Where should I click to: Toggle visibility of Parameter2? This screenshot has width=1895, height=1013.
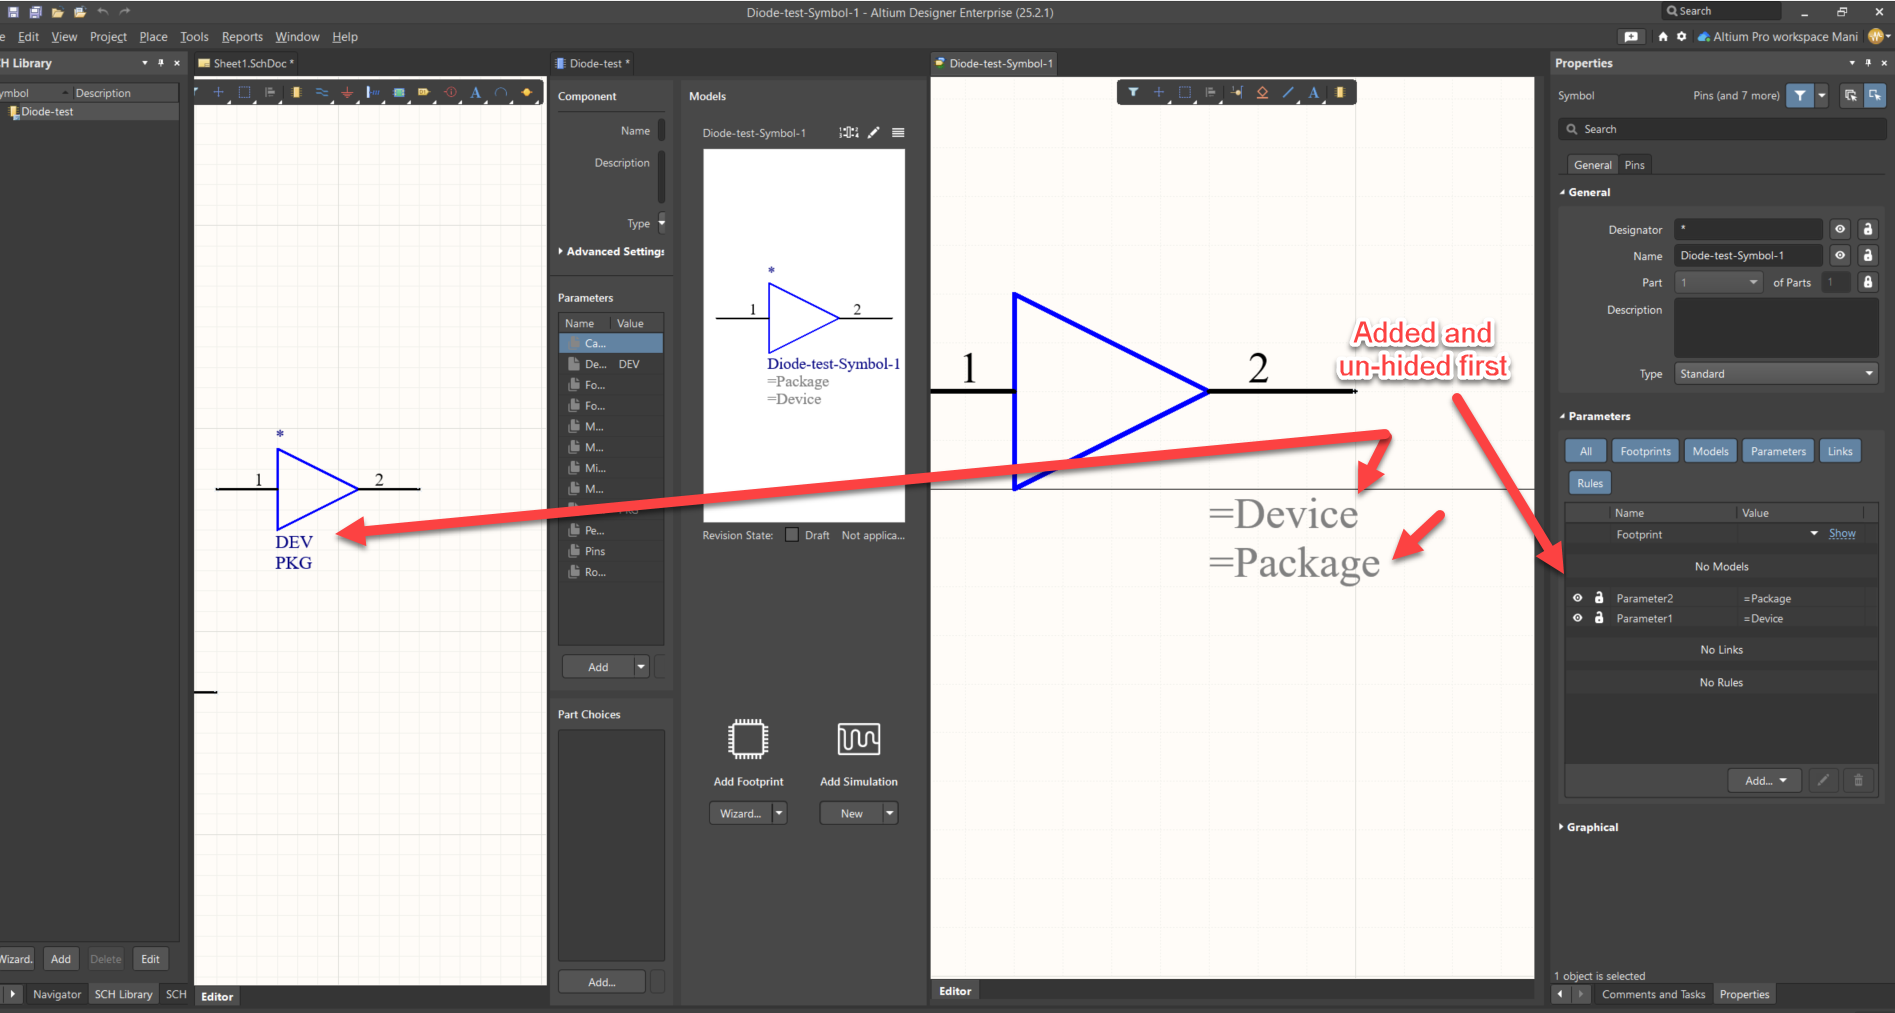[1578, 598]
